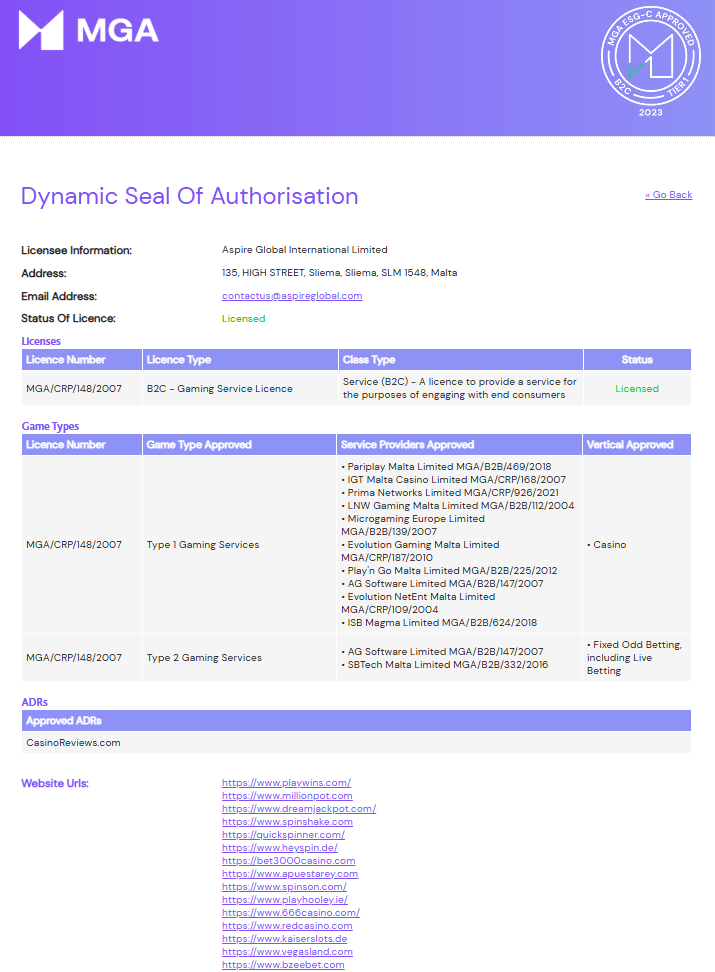This screenshot has width=715, height=972.
Task: Click the Game Types section heading
Action: (x=50, y=426)
